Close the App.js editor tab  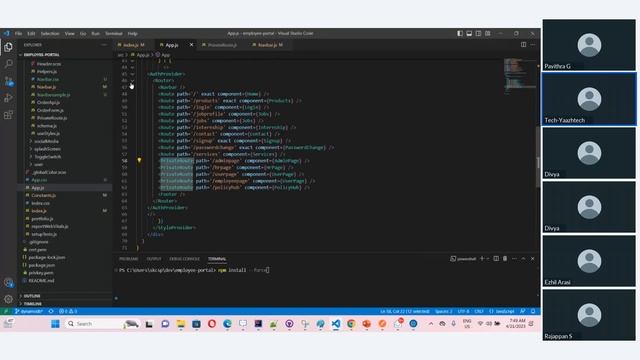click(x=191, y=44)
